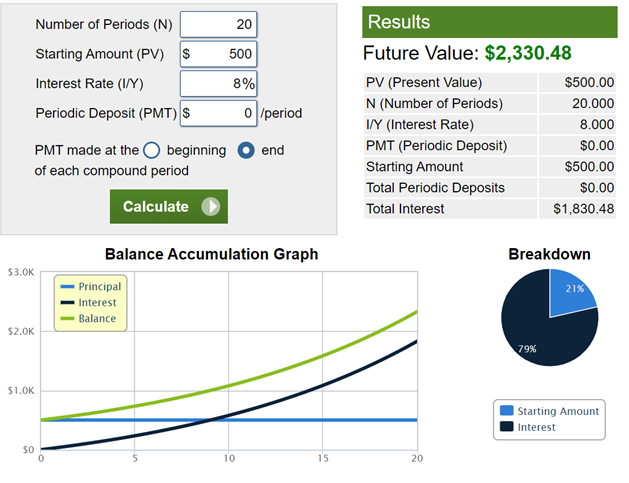This screenshot has height=483, width=629.
Task: Click the Total Interest row in results
Action: (x=490, y=209)
